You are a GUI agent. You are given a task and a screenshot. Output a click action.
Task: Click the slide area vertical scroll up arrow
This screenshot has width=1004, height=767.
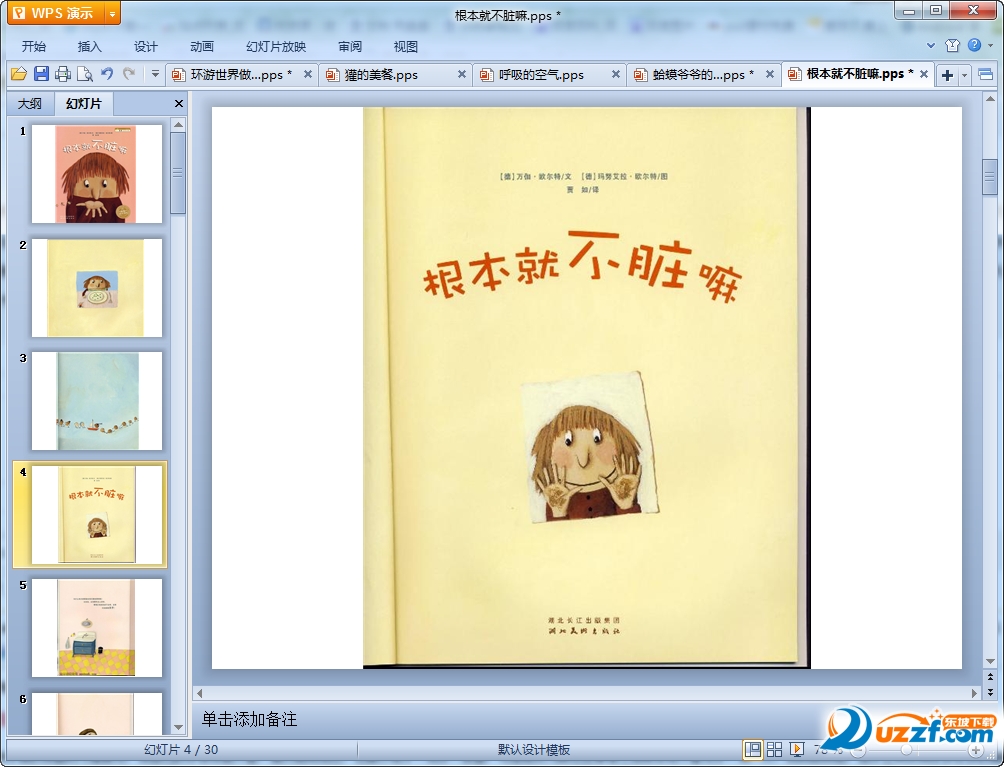point(990,99)
